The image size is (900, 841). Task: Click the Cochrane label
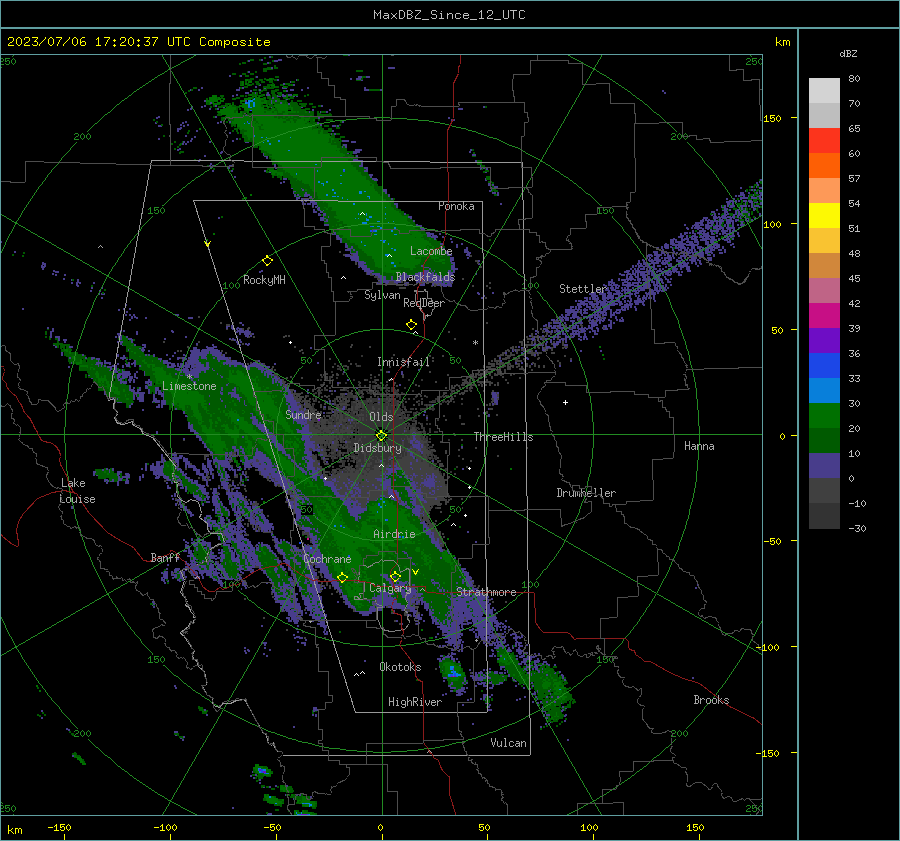coord(327,559)
